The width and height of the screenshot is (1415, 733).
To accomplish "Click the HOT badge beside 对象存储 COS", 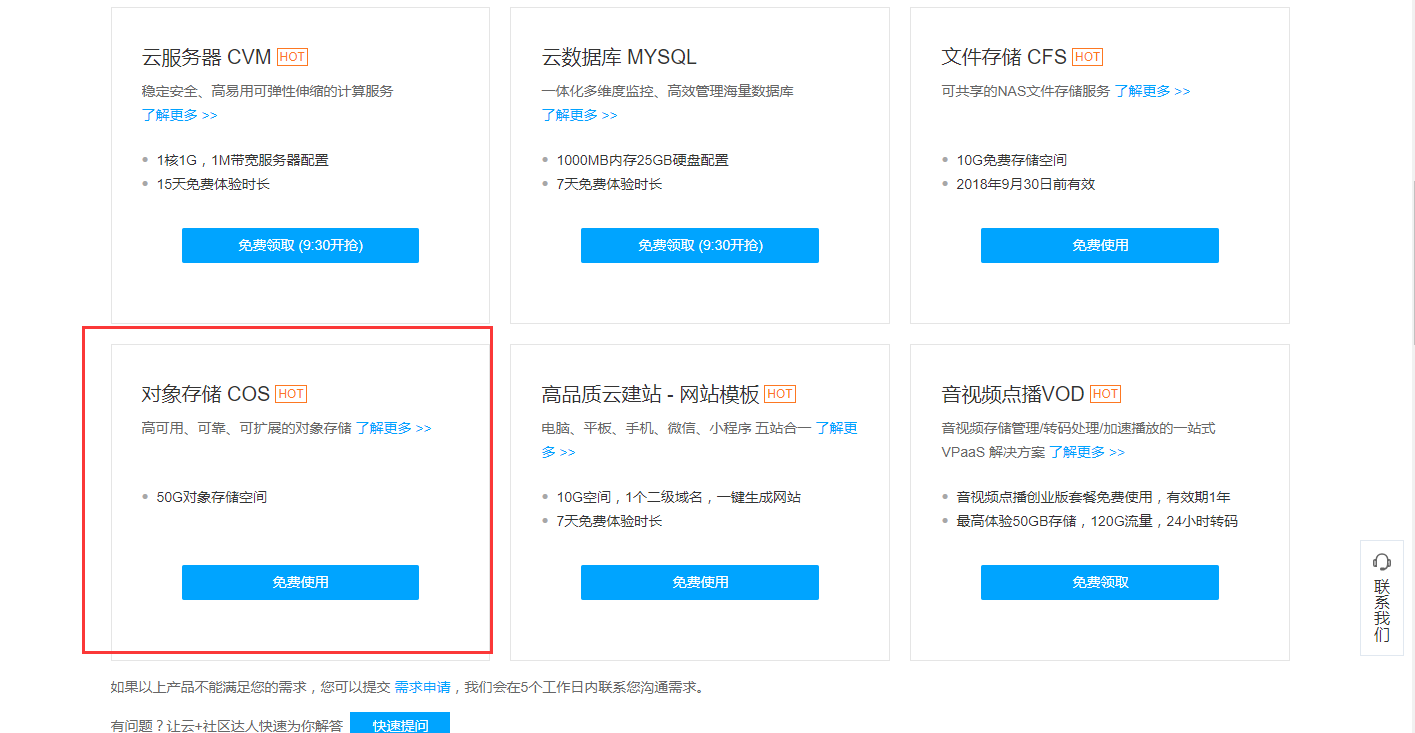I will click(291, 394).
